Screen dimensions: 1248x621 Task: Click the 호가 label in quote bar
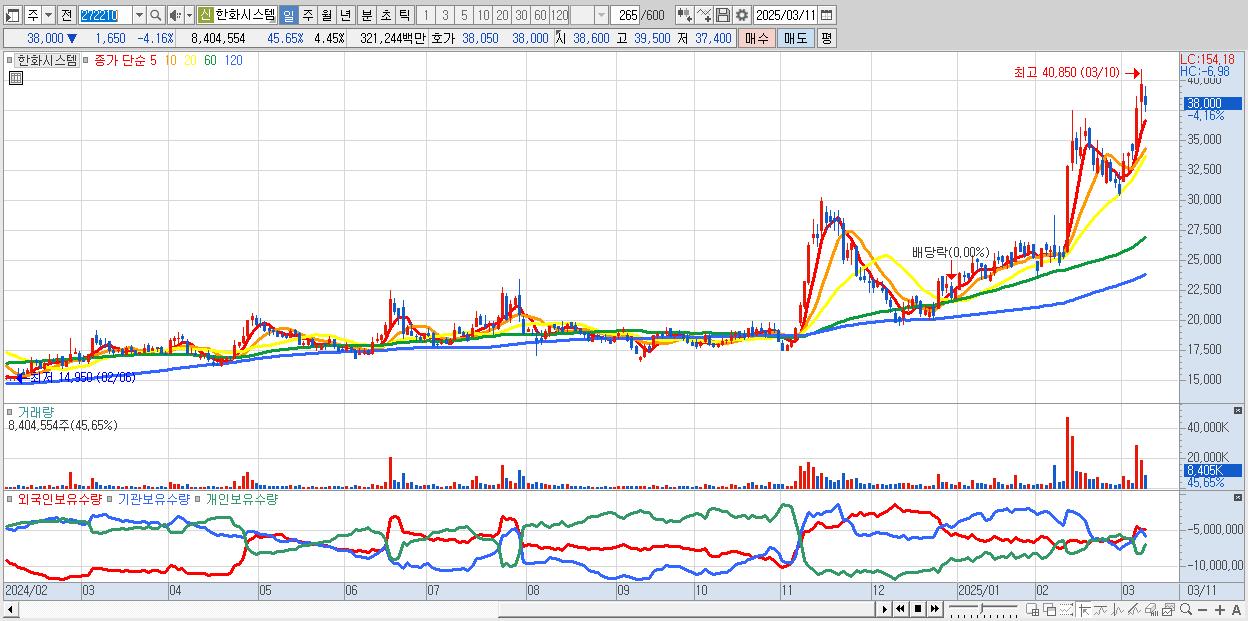coord(442,38)
